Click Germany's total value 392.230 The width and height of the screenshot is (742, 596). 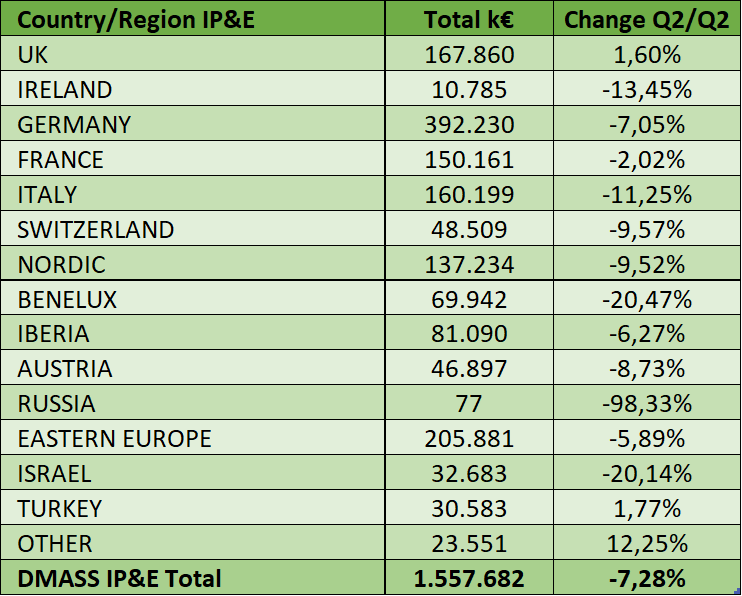point(469,125)
